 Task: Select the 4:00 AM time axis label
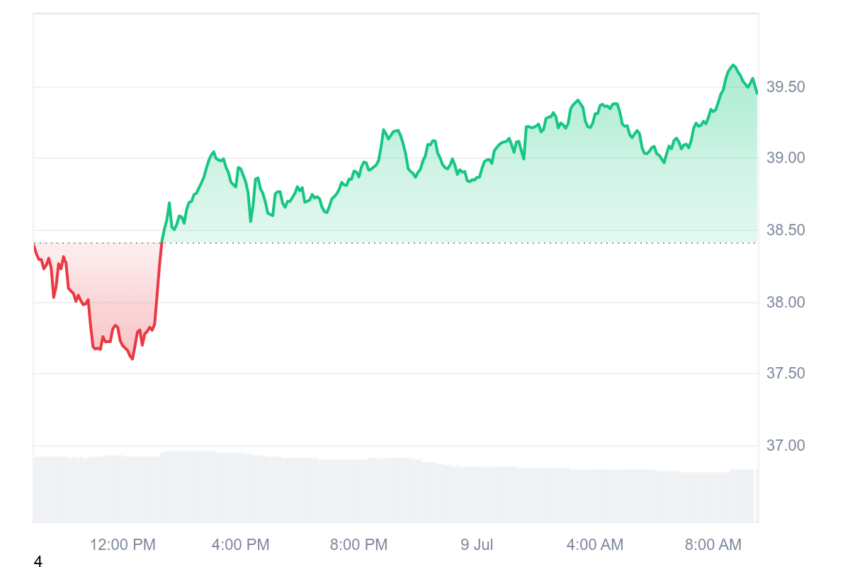coord(595,545)
